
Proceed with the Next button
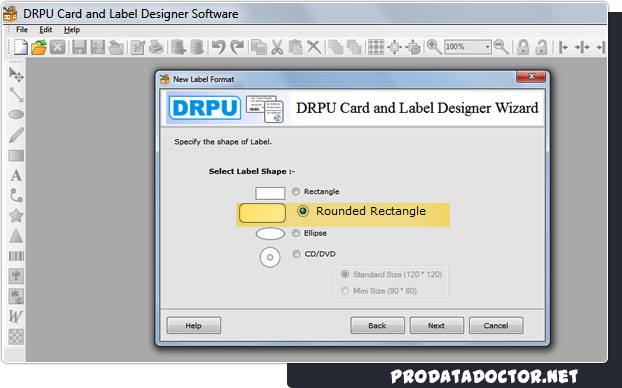tap(436, 325)
